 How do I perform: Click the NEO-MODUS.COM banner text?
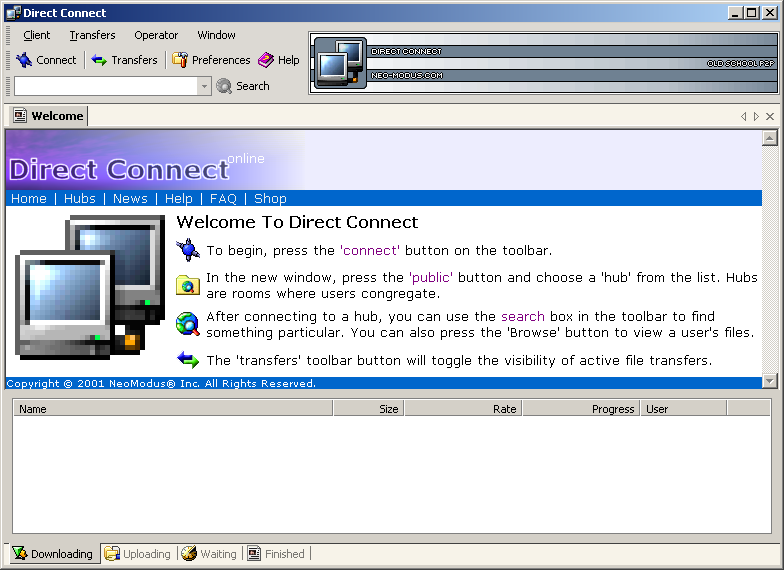click(406, 76)
